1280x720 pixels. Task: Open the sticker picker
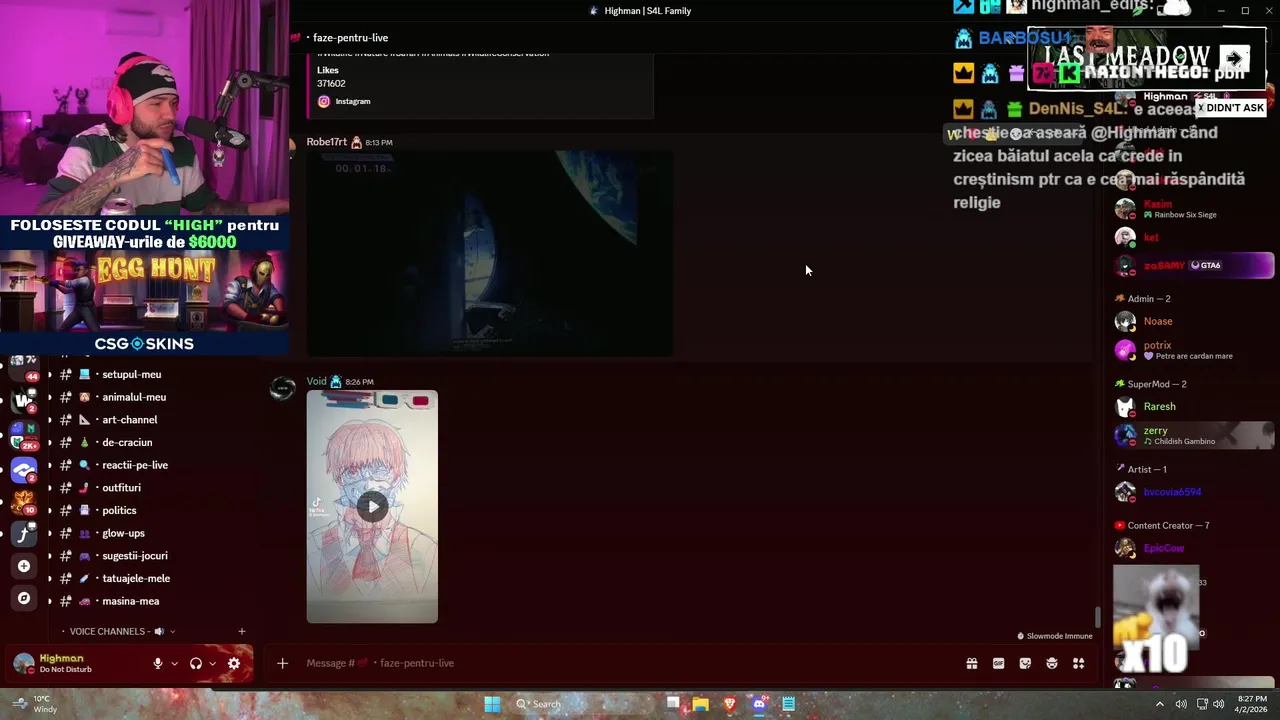(1025, 663)
